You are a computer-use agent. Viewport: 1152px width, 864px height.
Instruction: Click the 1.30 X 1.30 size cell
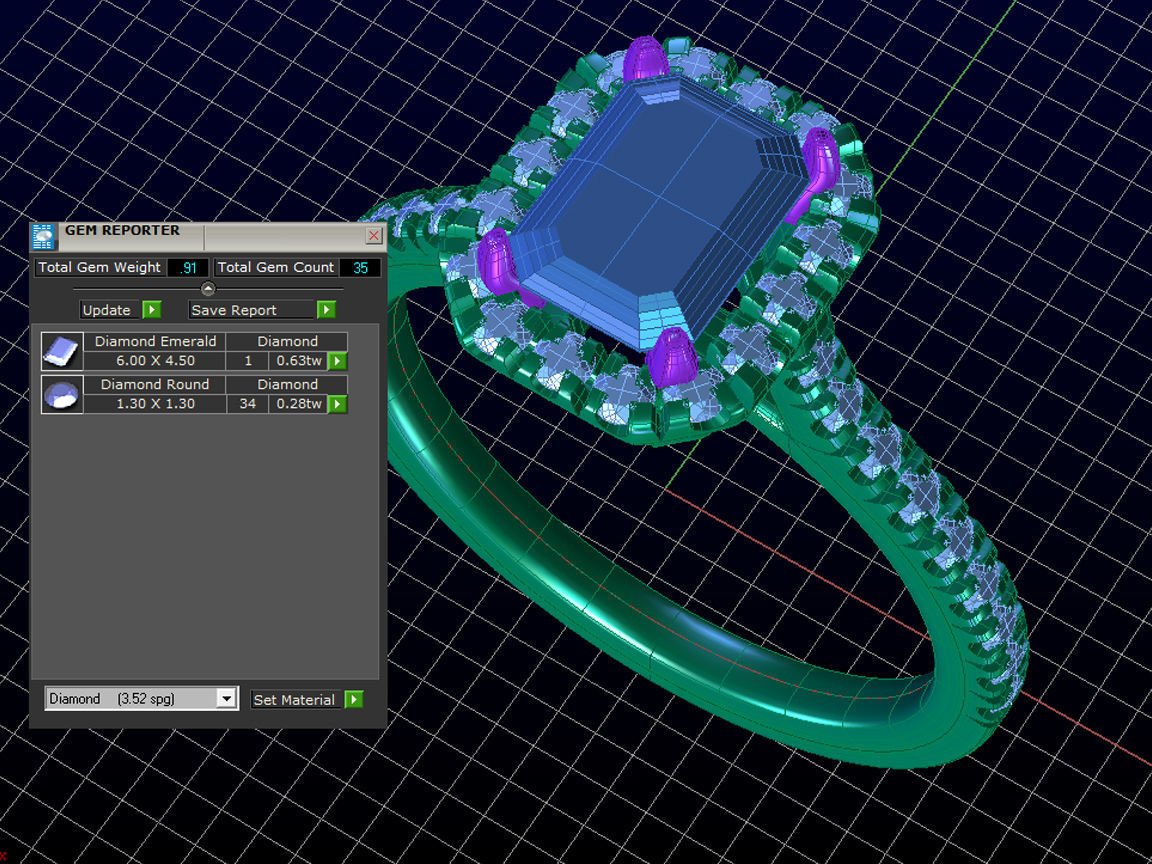[155, 404]
